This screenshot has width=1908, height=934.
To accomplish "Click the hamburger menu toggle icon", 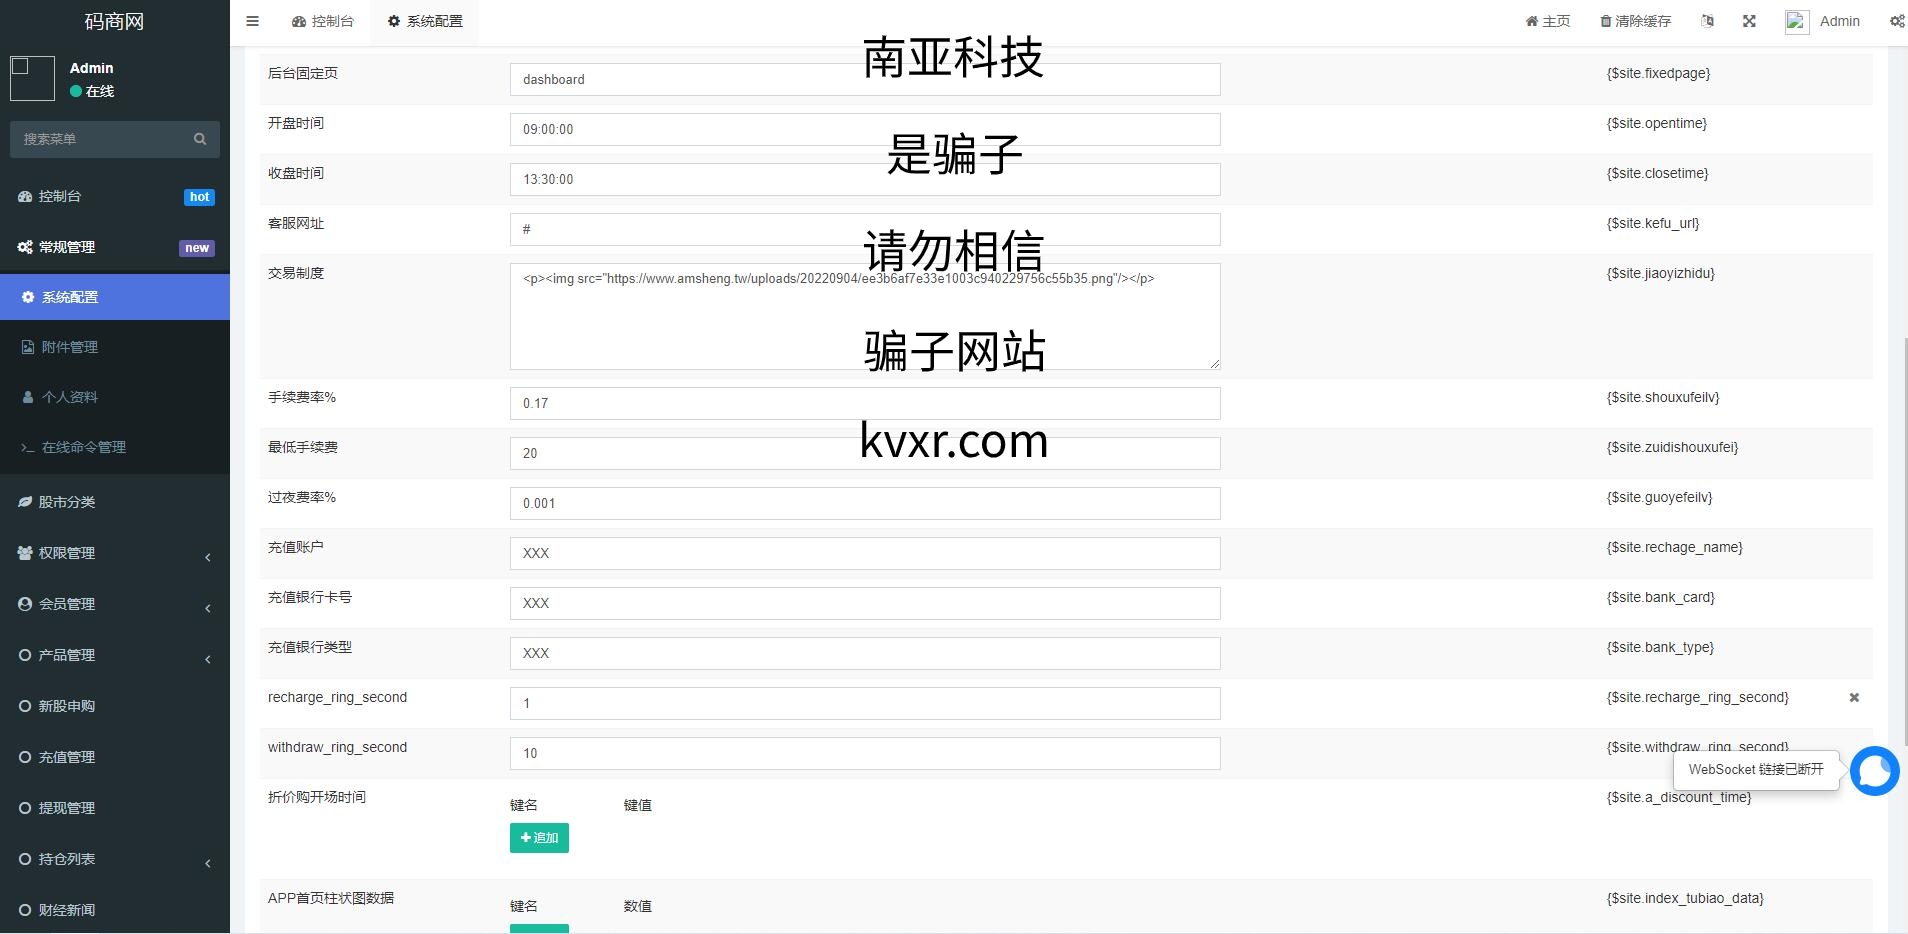I will (252, 21).
